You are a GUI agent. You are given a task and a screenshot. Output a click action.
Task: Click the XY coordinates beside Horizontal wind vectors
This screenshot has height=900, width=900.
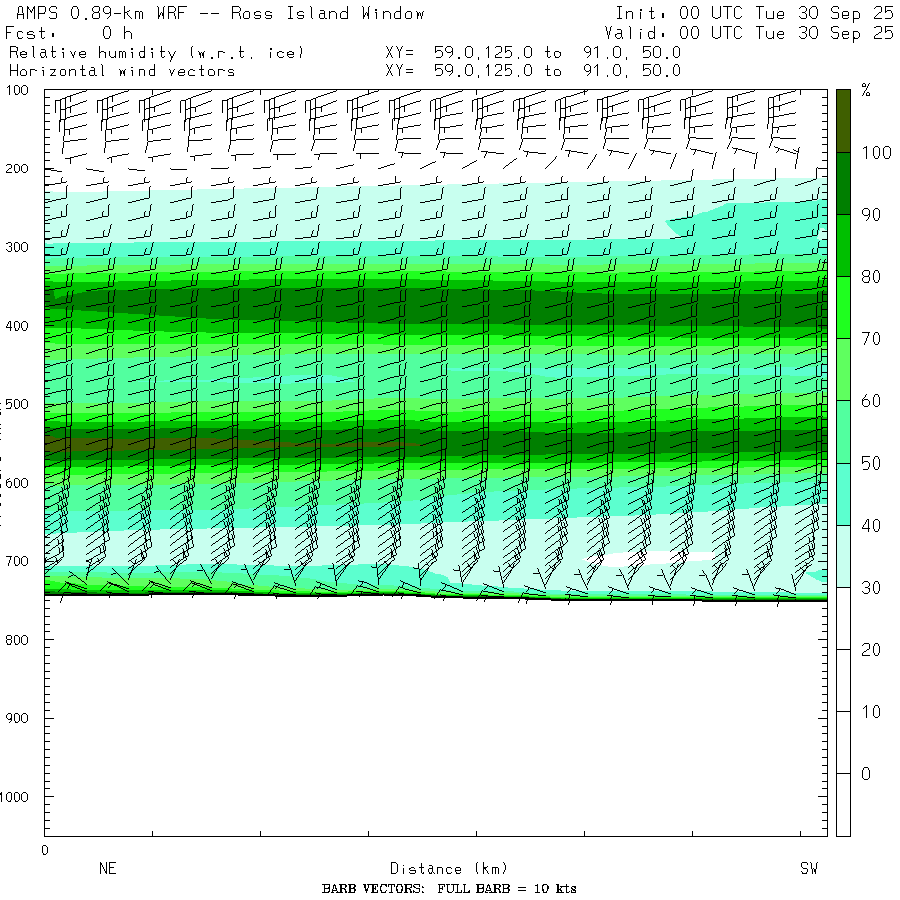point(533,71)
